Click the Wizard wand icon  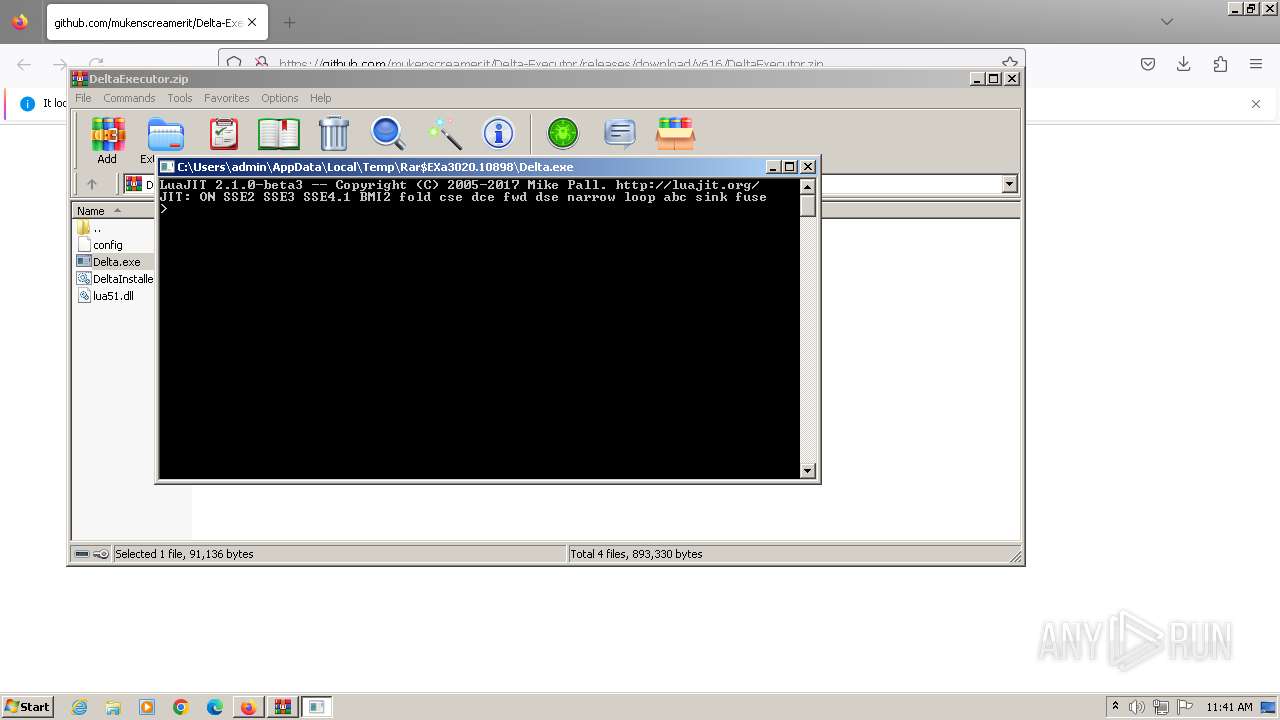point(444,134)
